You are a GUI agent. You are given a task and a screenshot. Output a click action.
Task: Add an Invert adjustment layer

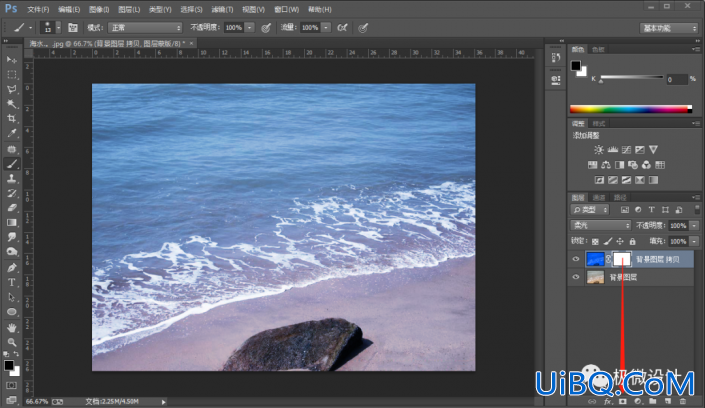tap(599, 180)
